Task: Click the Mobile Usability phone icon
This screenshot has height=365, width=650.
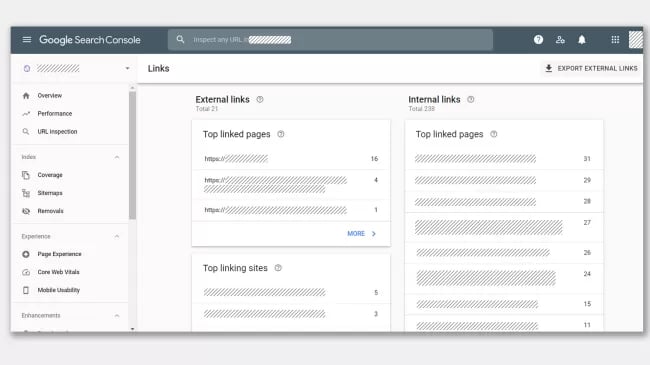Action: pos(26,290)
